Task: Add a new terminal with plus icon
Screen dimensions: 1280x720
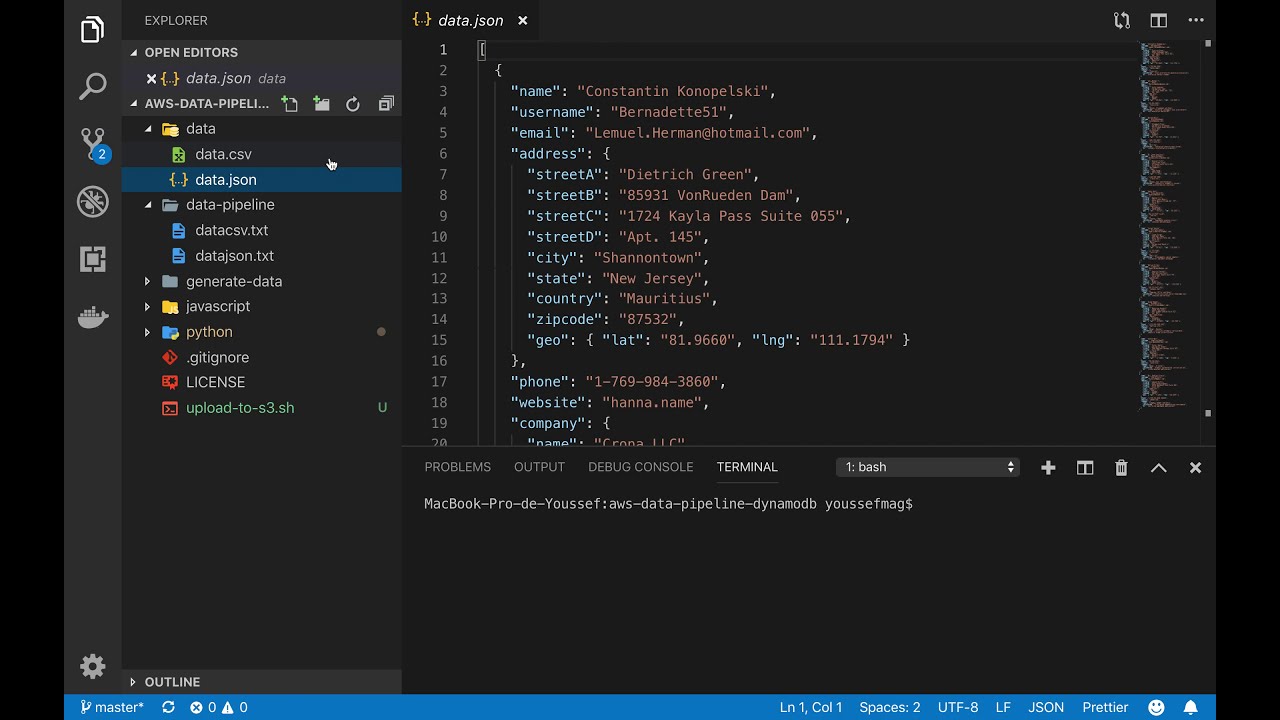Action: [x=1048, y=467]
